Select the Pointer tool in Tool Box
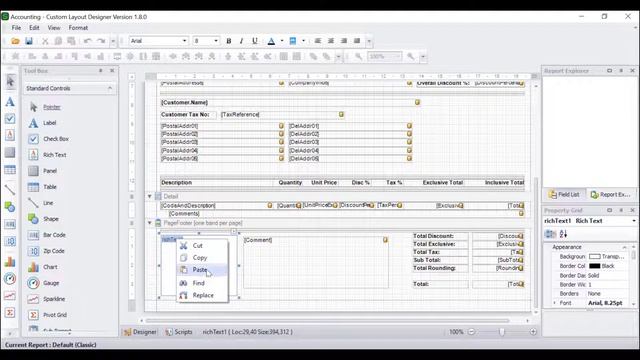Image resolution: width=640 pixels, height=360 pixels. tap(52, 107)
